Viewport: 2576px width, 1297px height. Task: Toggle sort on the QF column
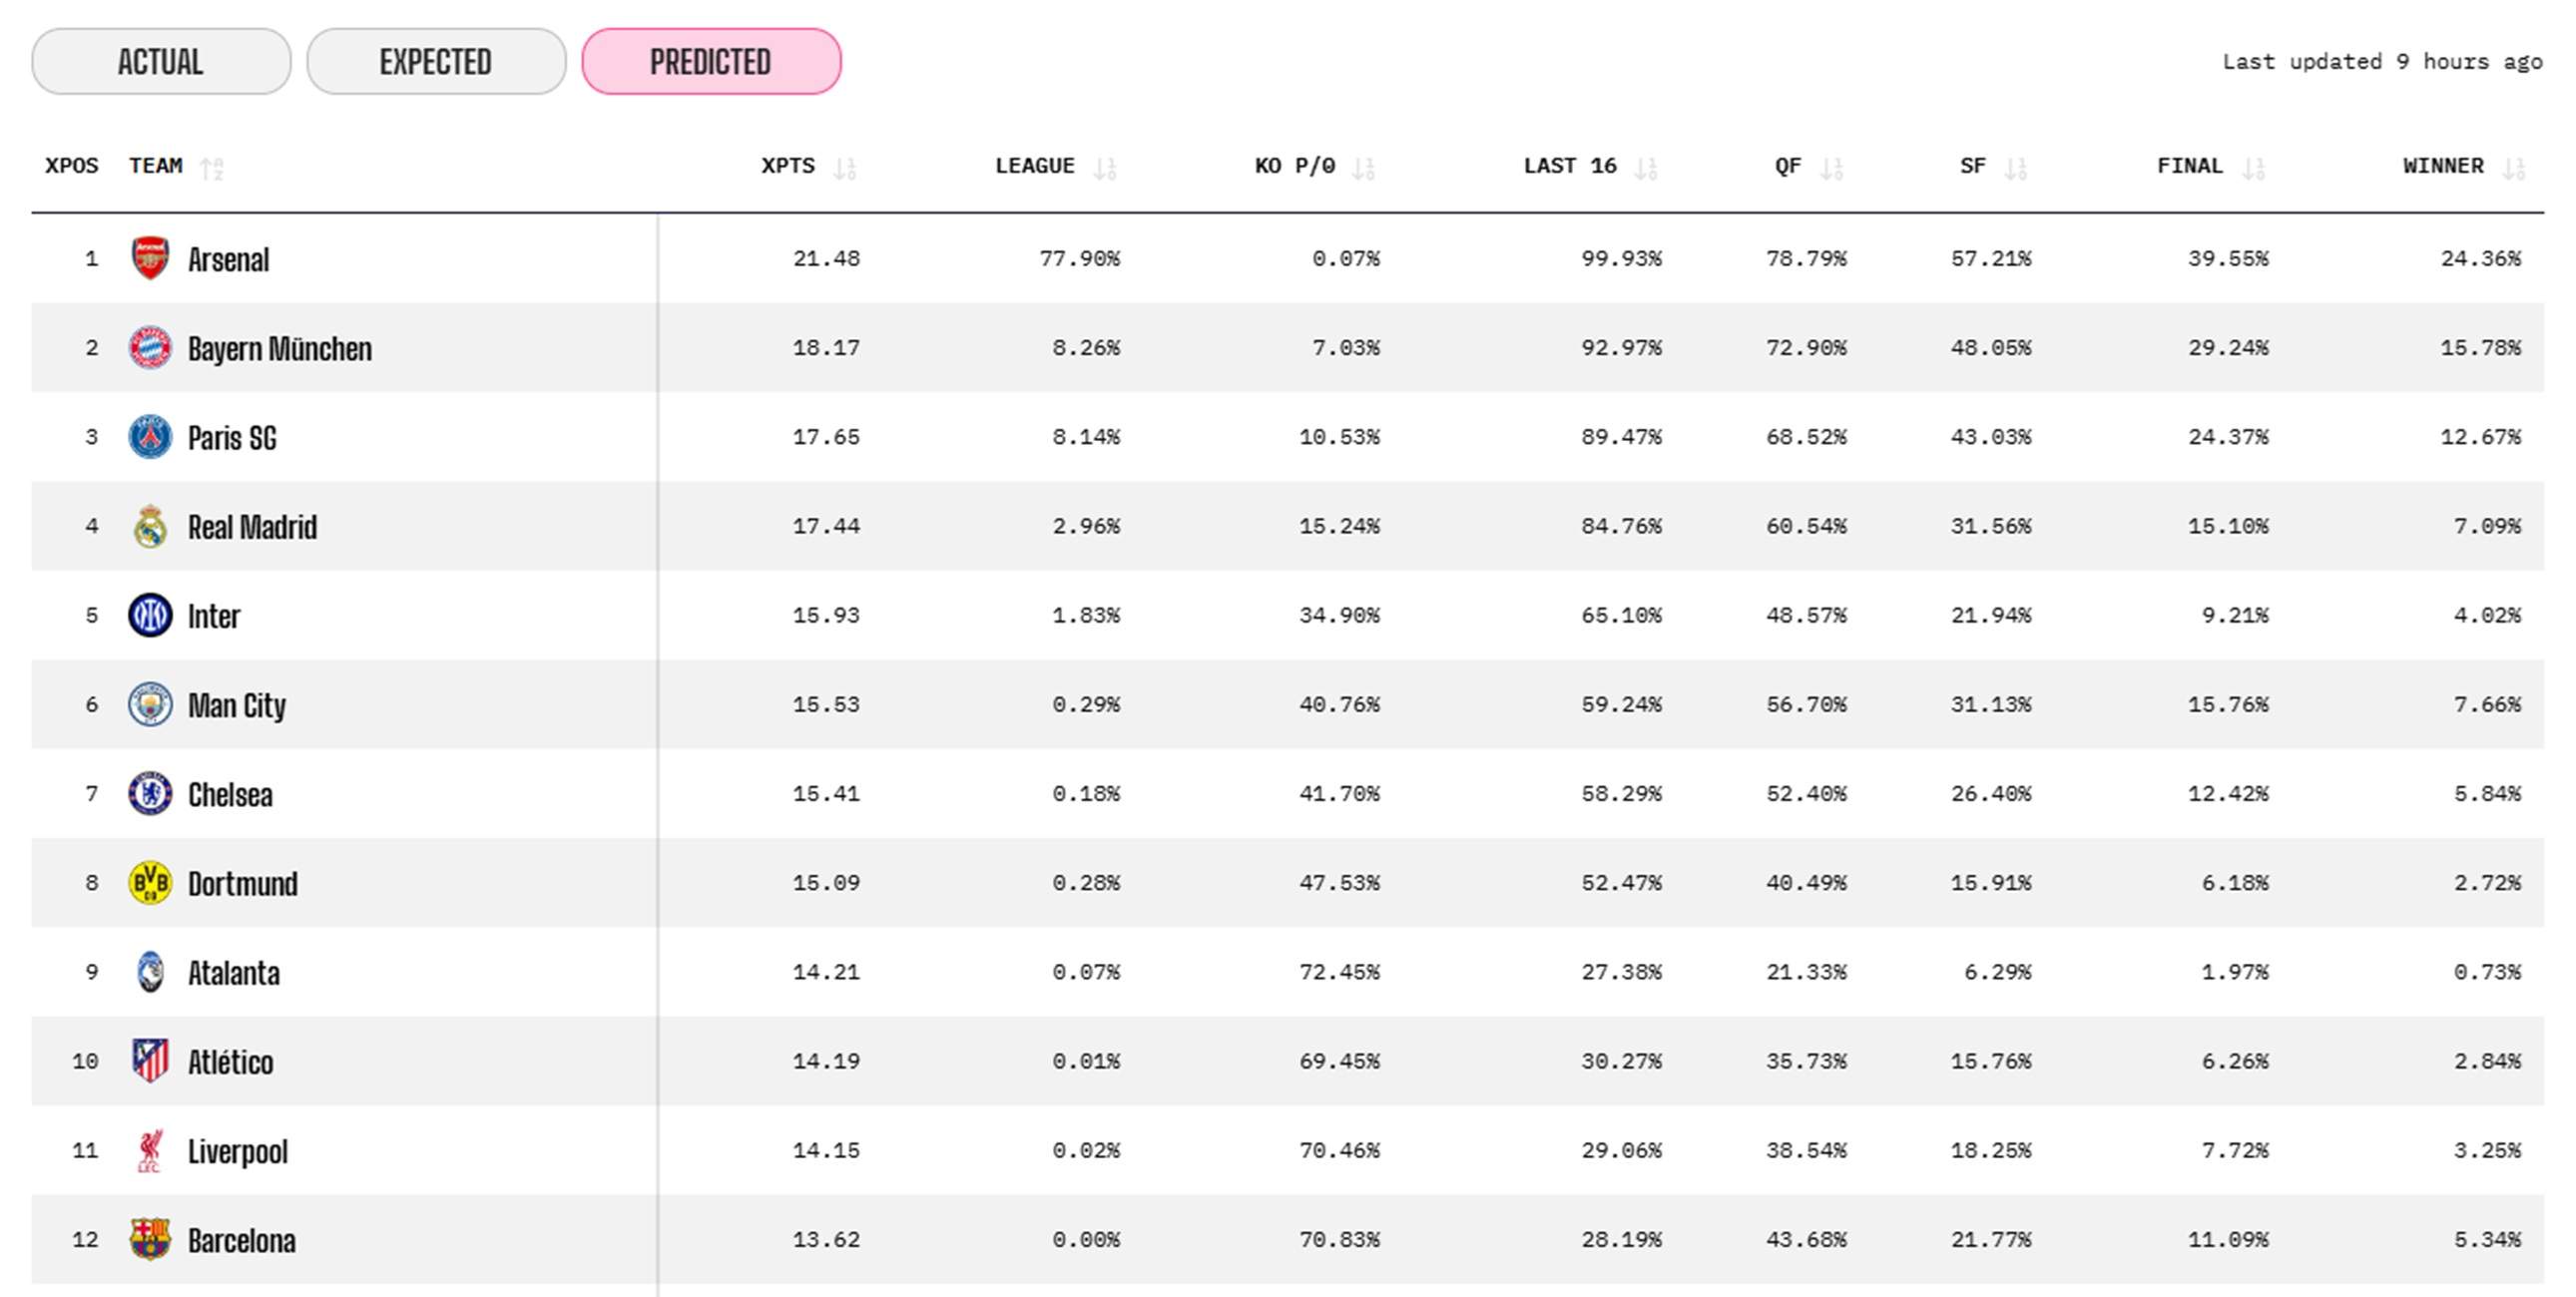pos(1831,168)
